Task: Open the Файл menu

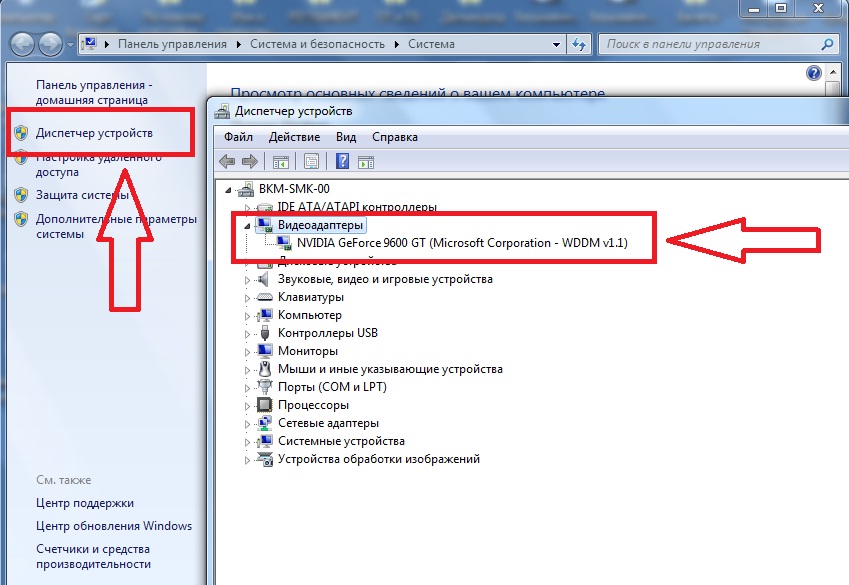Action: point(239,137)
